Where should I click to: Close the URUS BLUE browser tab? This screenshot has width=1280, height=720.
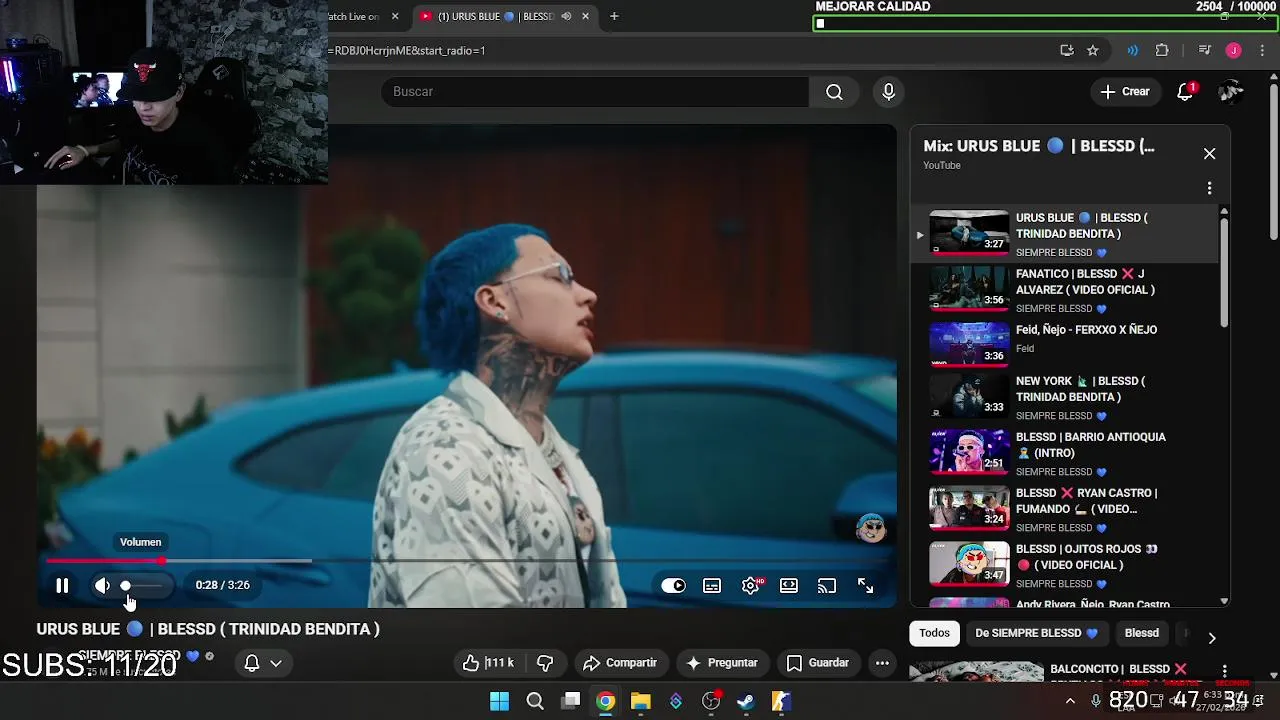(585, 16)
